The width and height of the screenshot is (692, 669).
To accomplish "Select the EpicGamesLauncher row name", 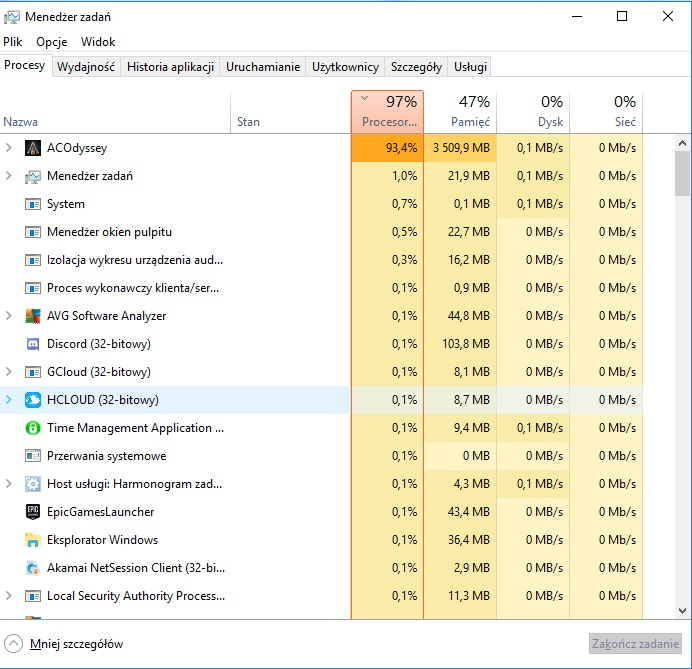I will 101,512.
